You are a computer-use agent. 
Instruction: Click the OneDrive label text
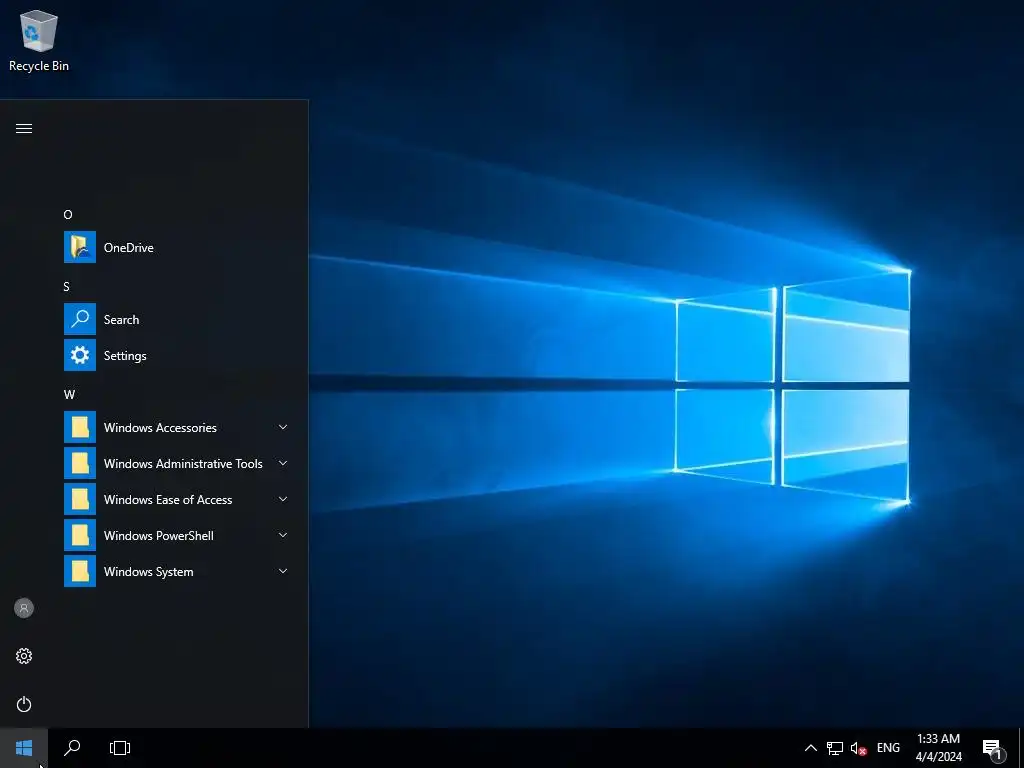[x=129, y=248]
